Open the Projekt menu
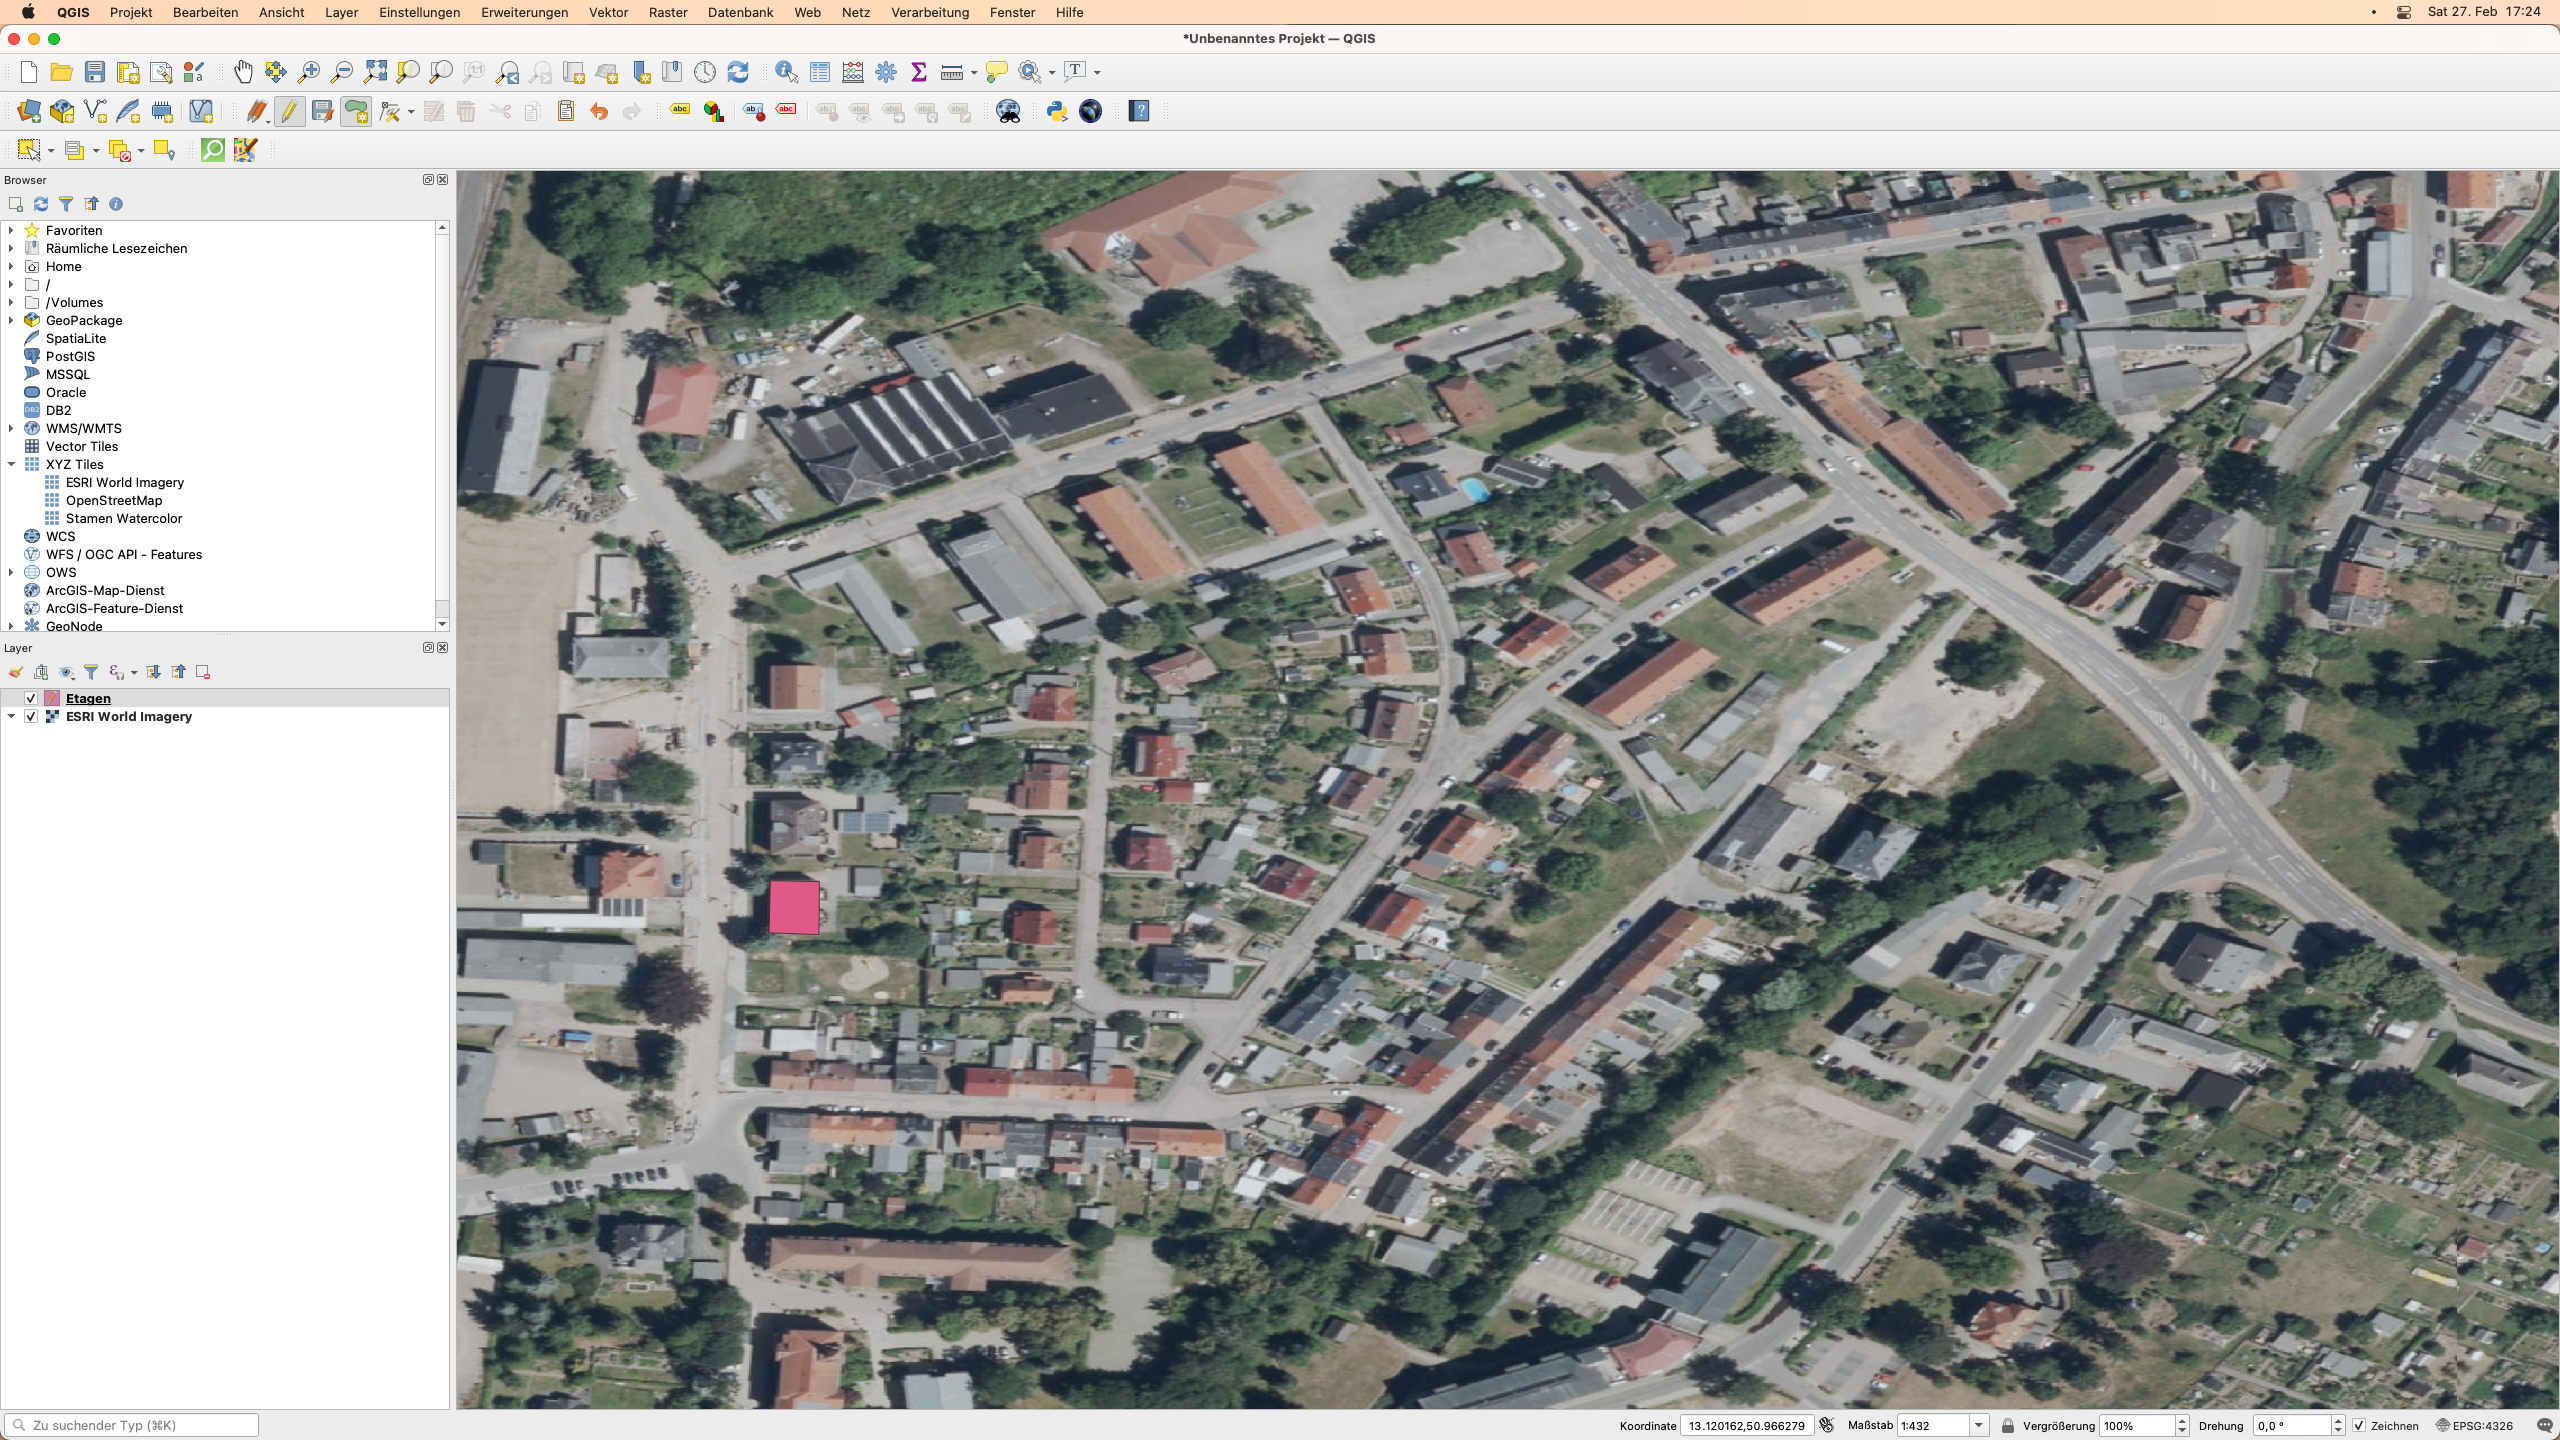This screenshot has width=2560, height=1440. coord(131,12)
